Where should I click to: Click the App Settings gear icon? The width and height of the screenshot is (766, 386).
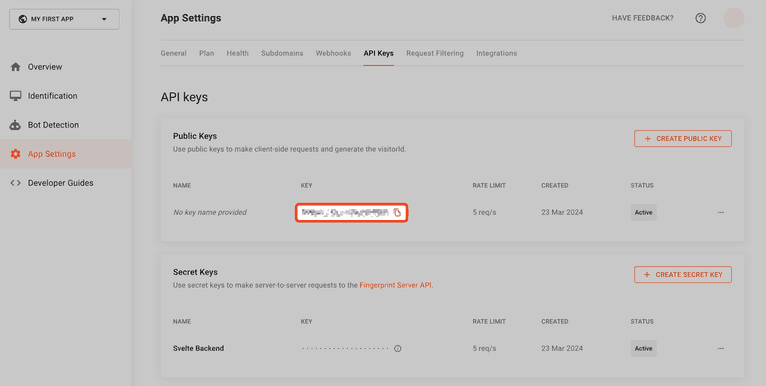(16, 154)
